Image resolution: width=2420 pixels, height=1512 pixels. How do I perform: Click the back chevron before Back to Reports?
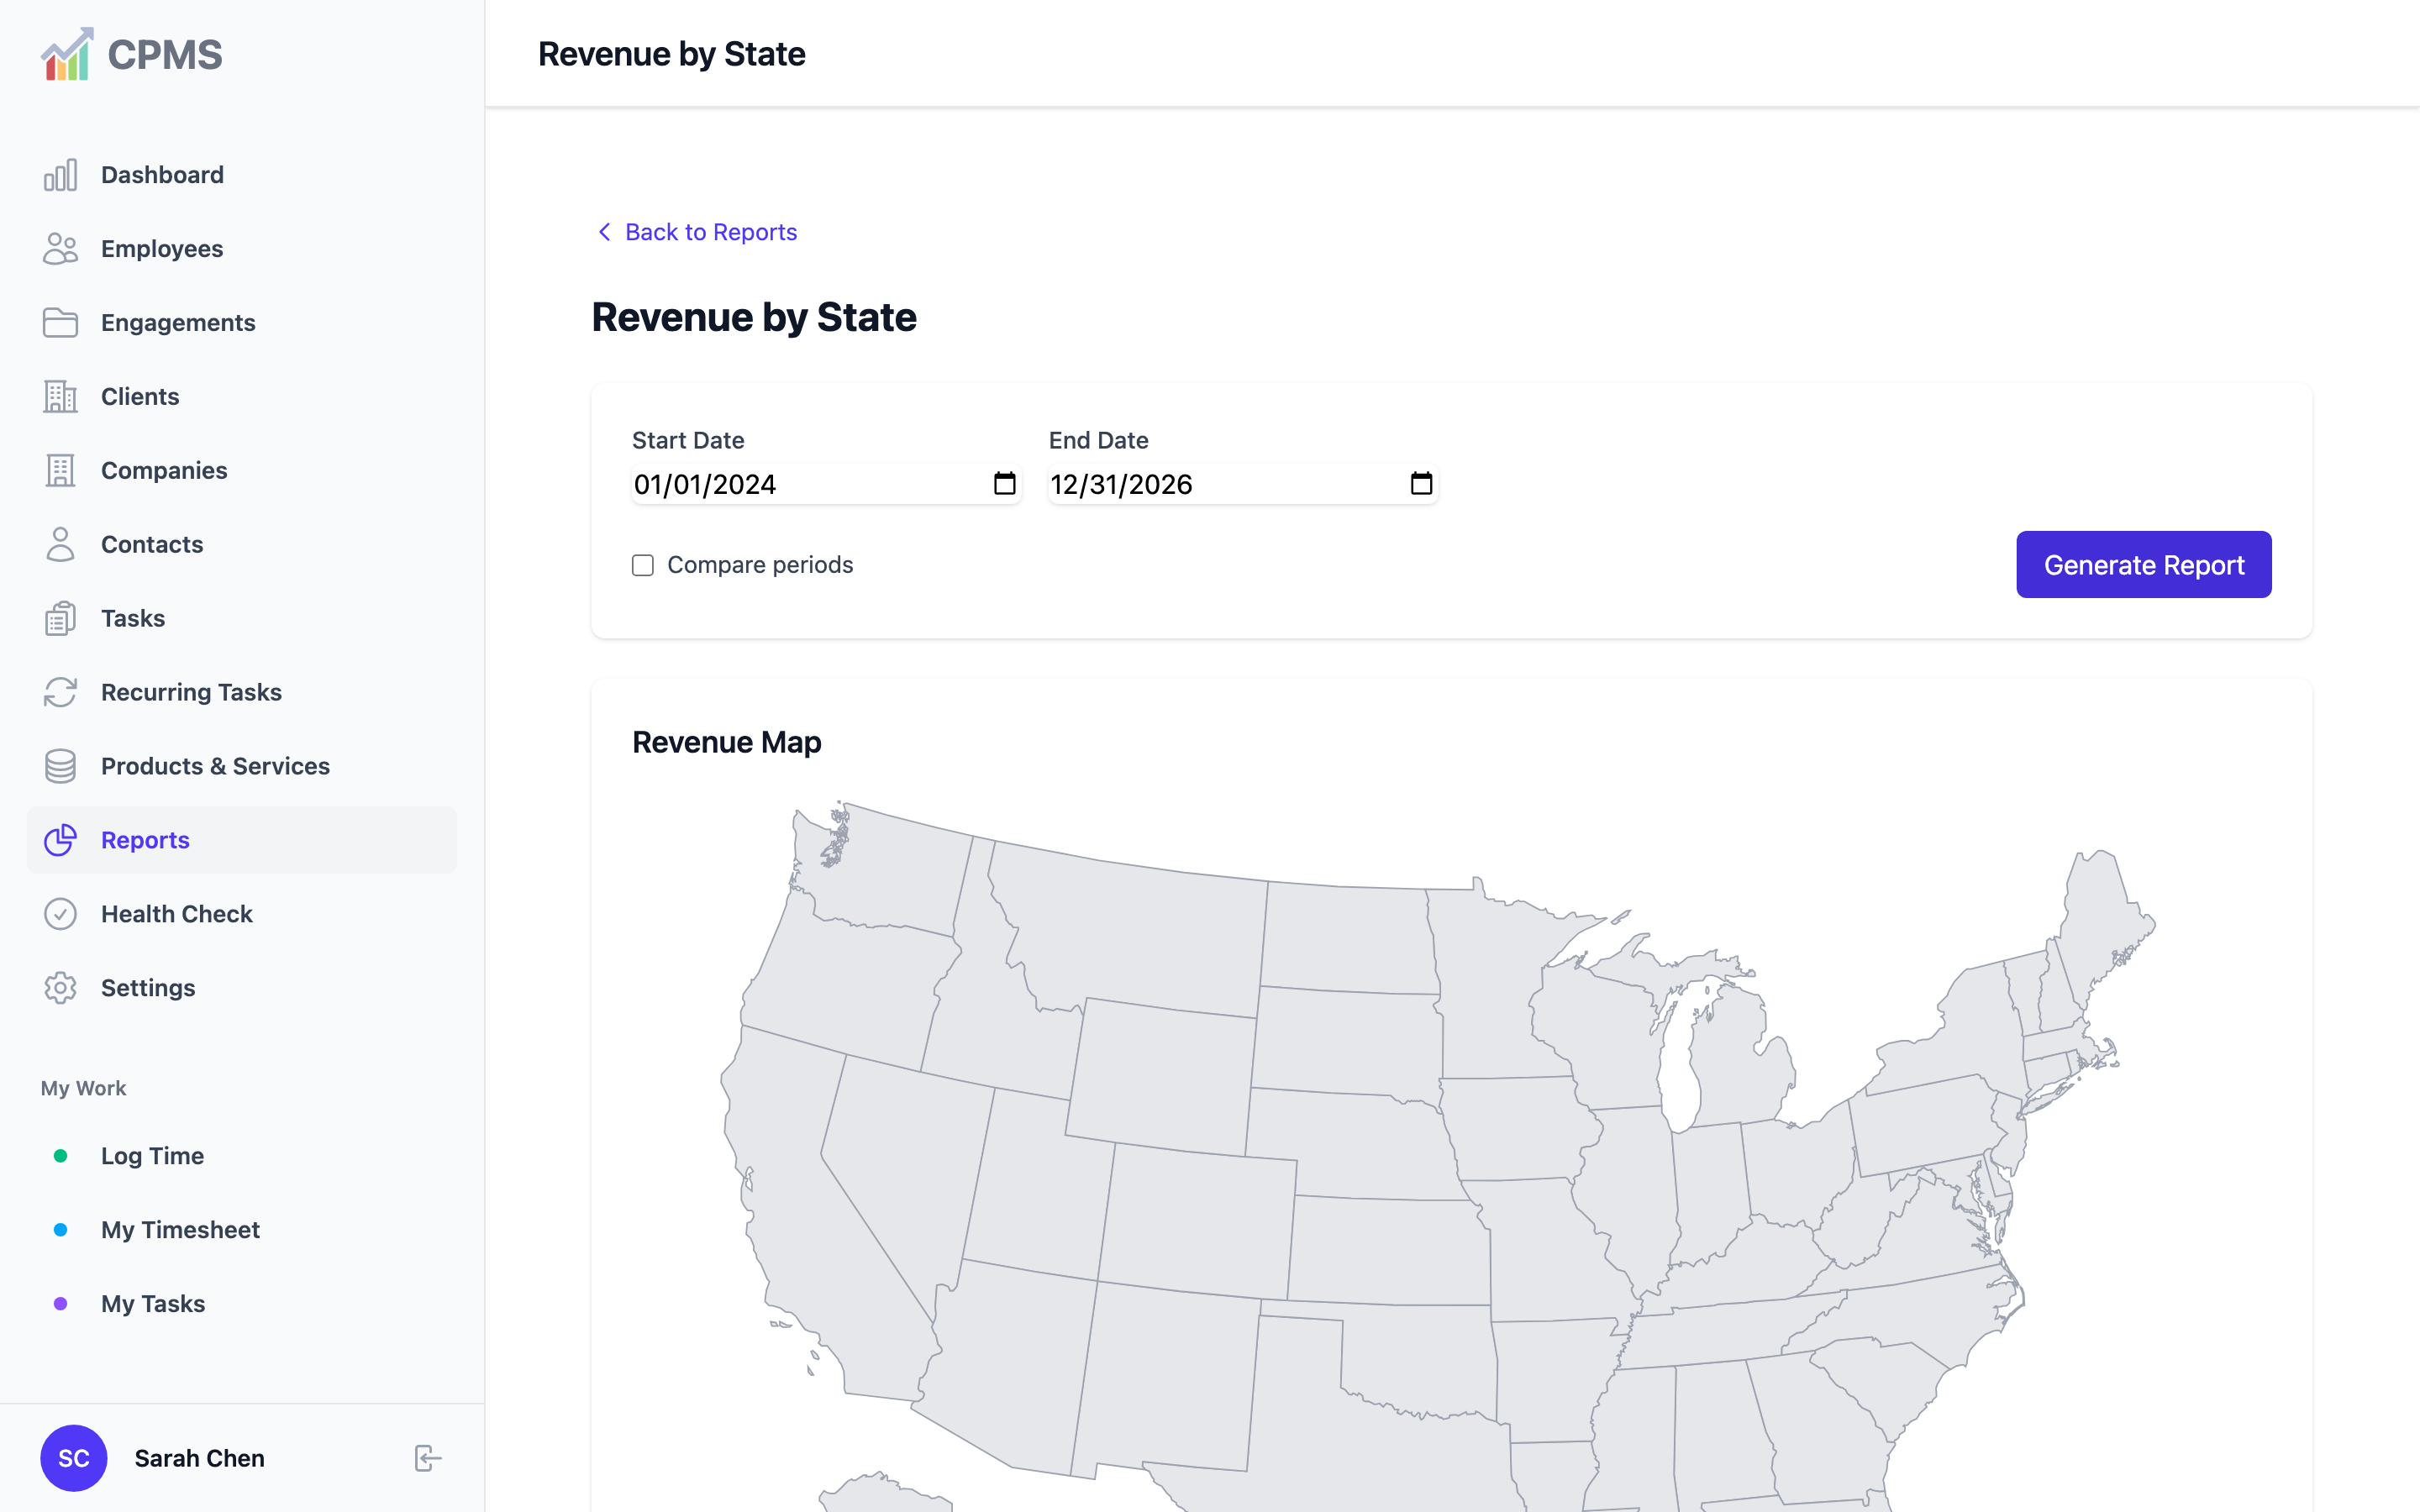[x=604, y=232]
